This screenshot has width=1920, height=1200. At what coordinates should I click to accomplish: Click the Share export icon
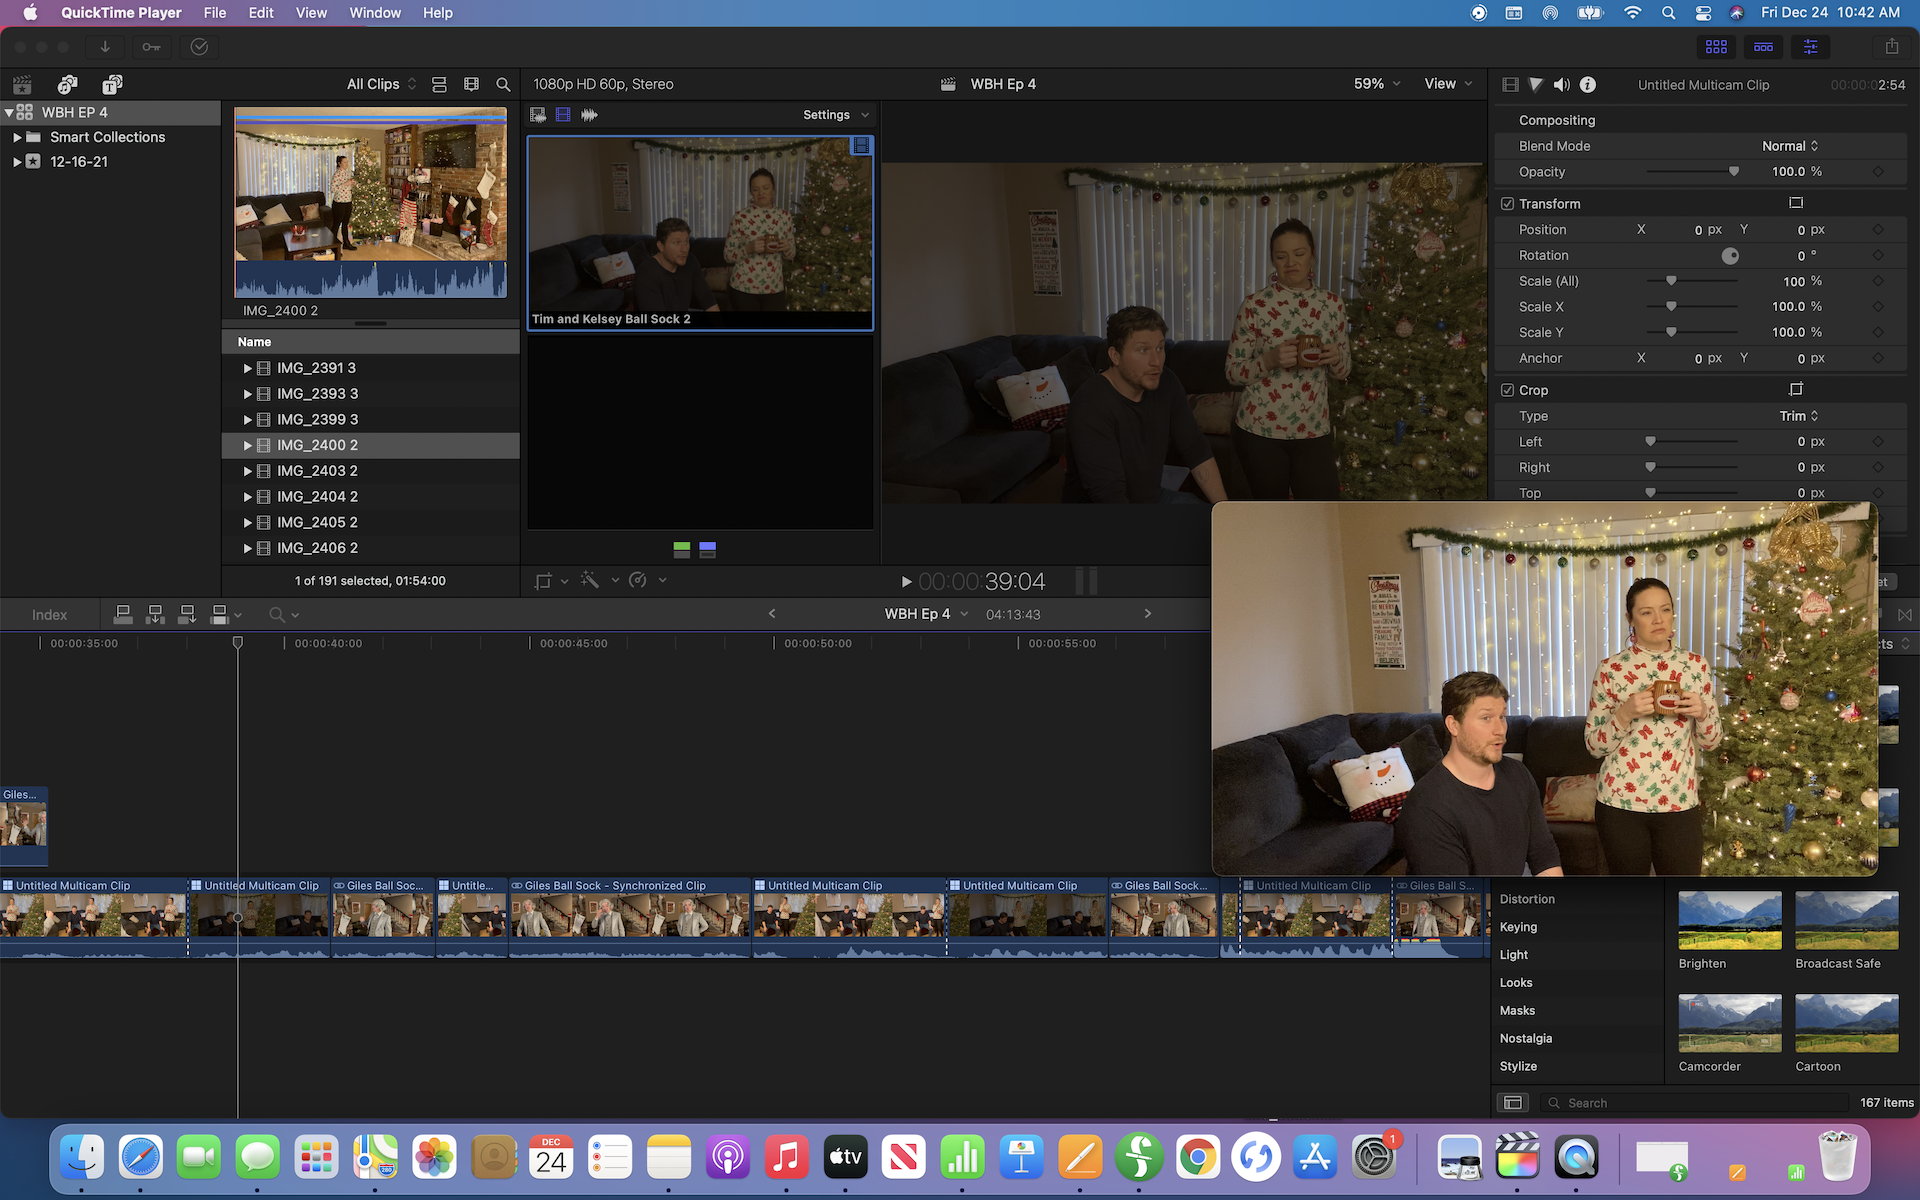point(1891,47)
